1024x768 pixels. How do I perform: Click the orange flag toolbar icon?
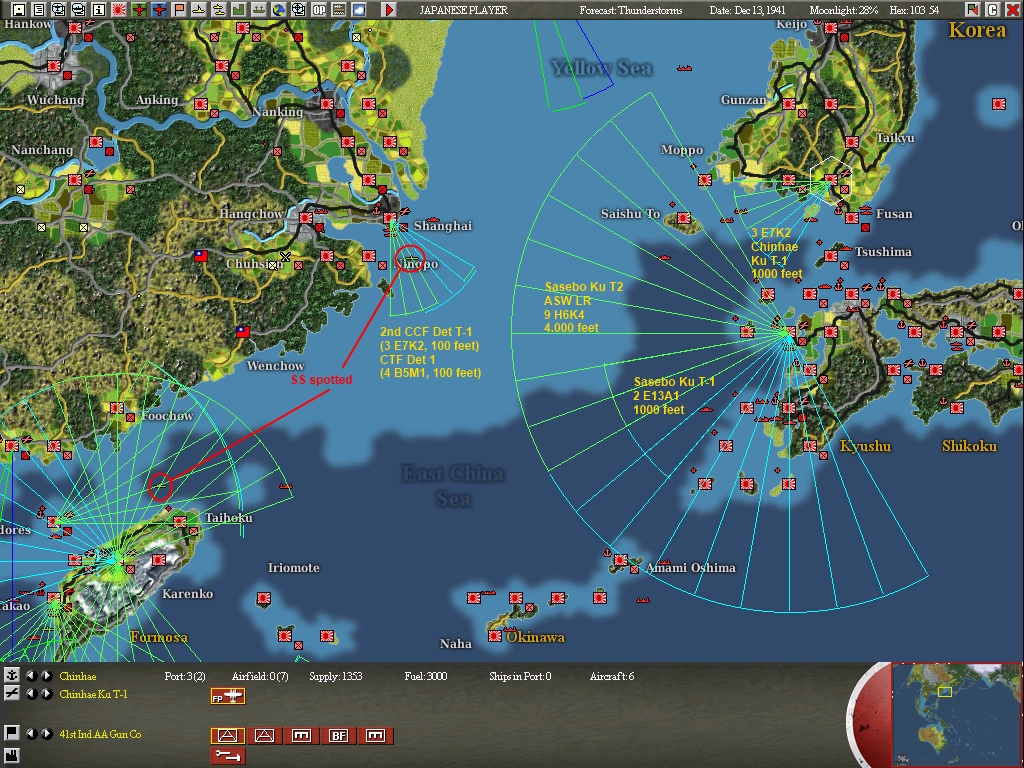coord(179,9)
